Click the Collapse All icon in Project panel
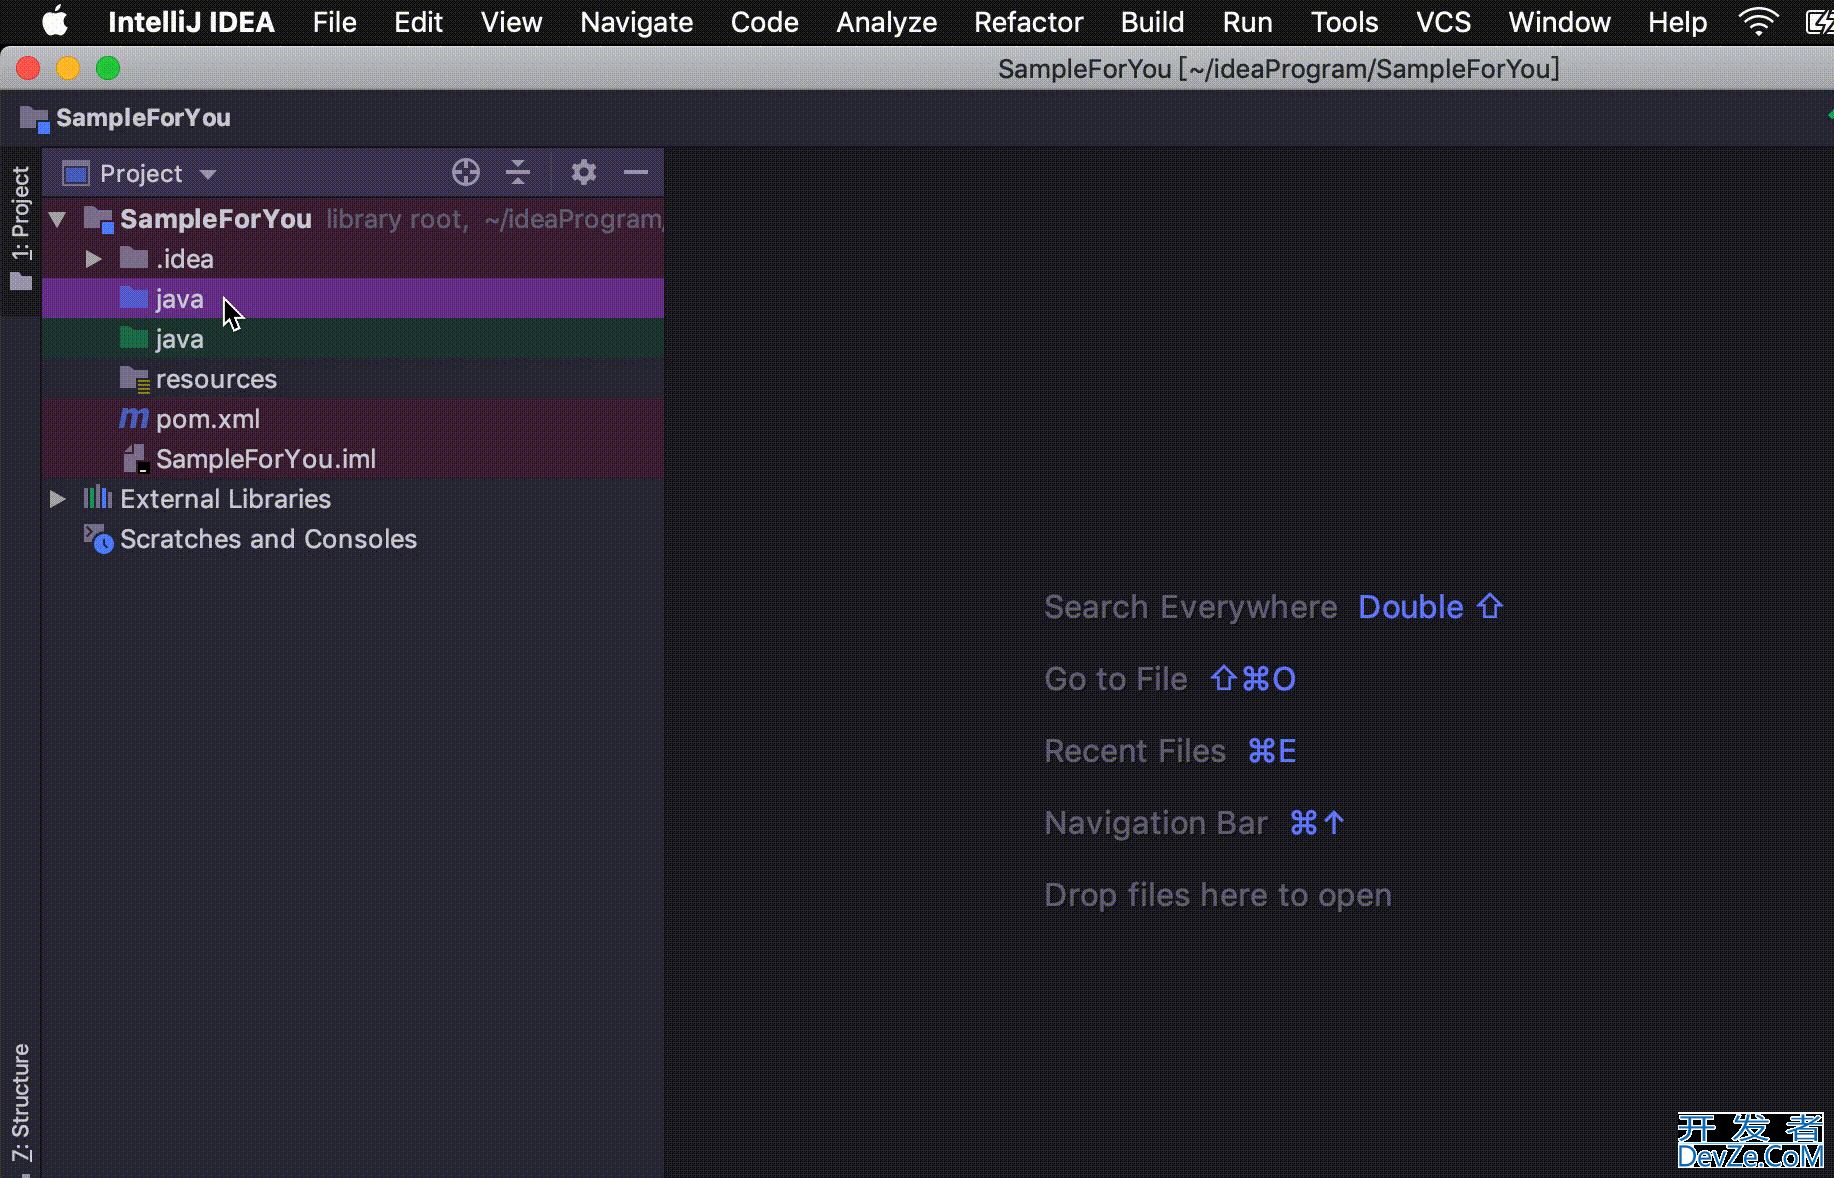The width and height of the screenshot is (1834, 1178). [x=518, y=173]
